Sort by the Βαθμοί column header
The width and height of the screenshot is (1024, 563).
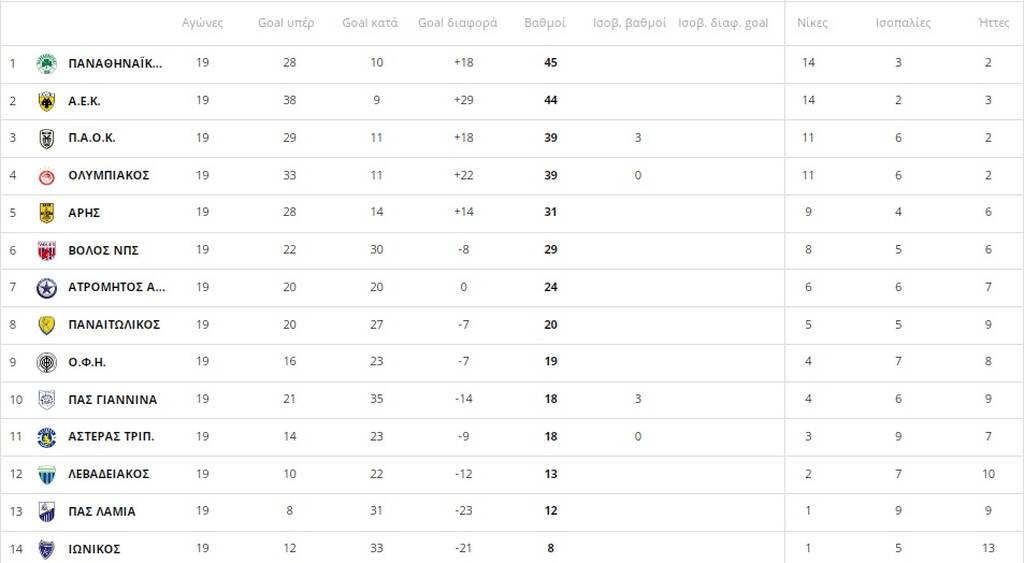[545, 23]
